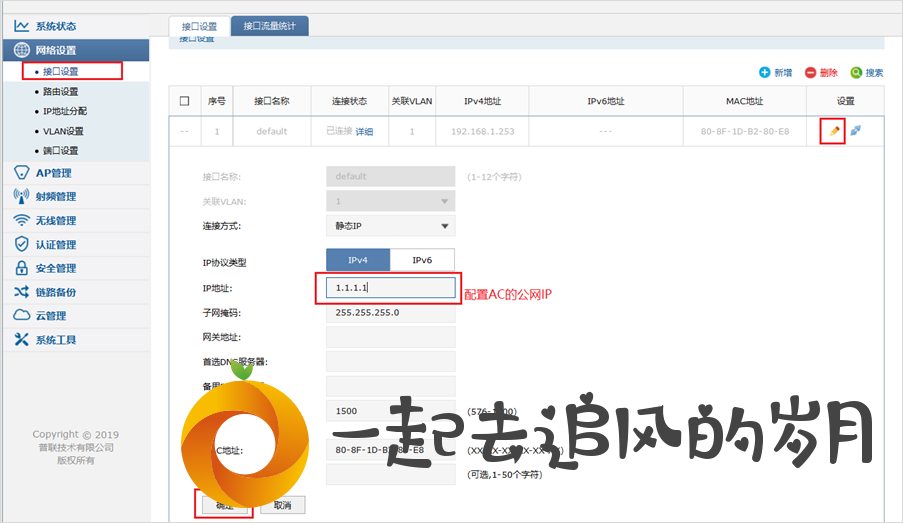Viewport: 903px width, 523px height.
Task: Click the 连接状态 column header
Action: point(350,101)
